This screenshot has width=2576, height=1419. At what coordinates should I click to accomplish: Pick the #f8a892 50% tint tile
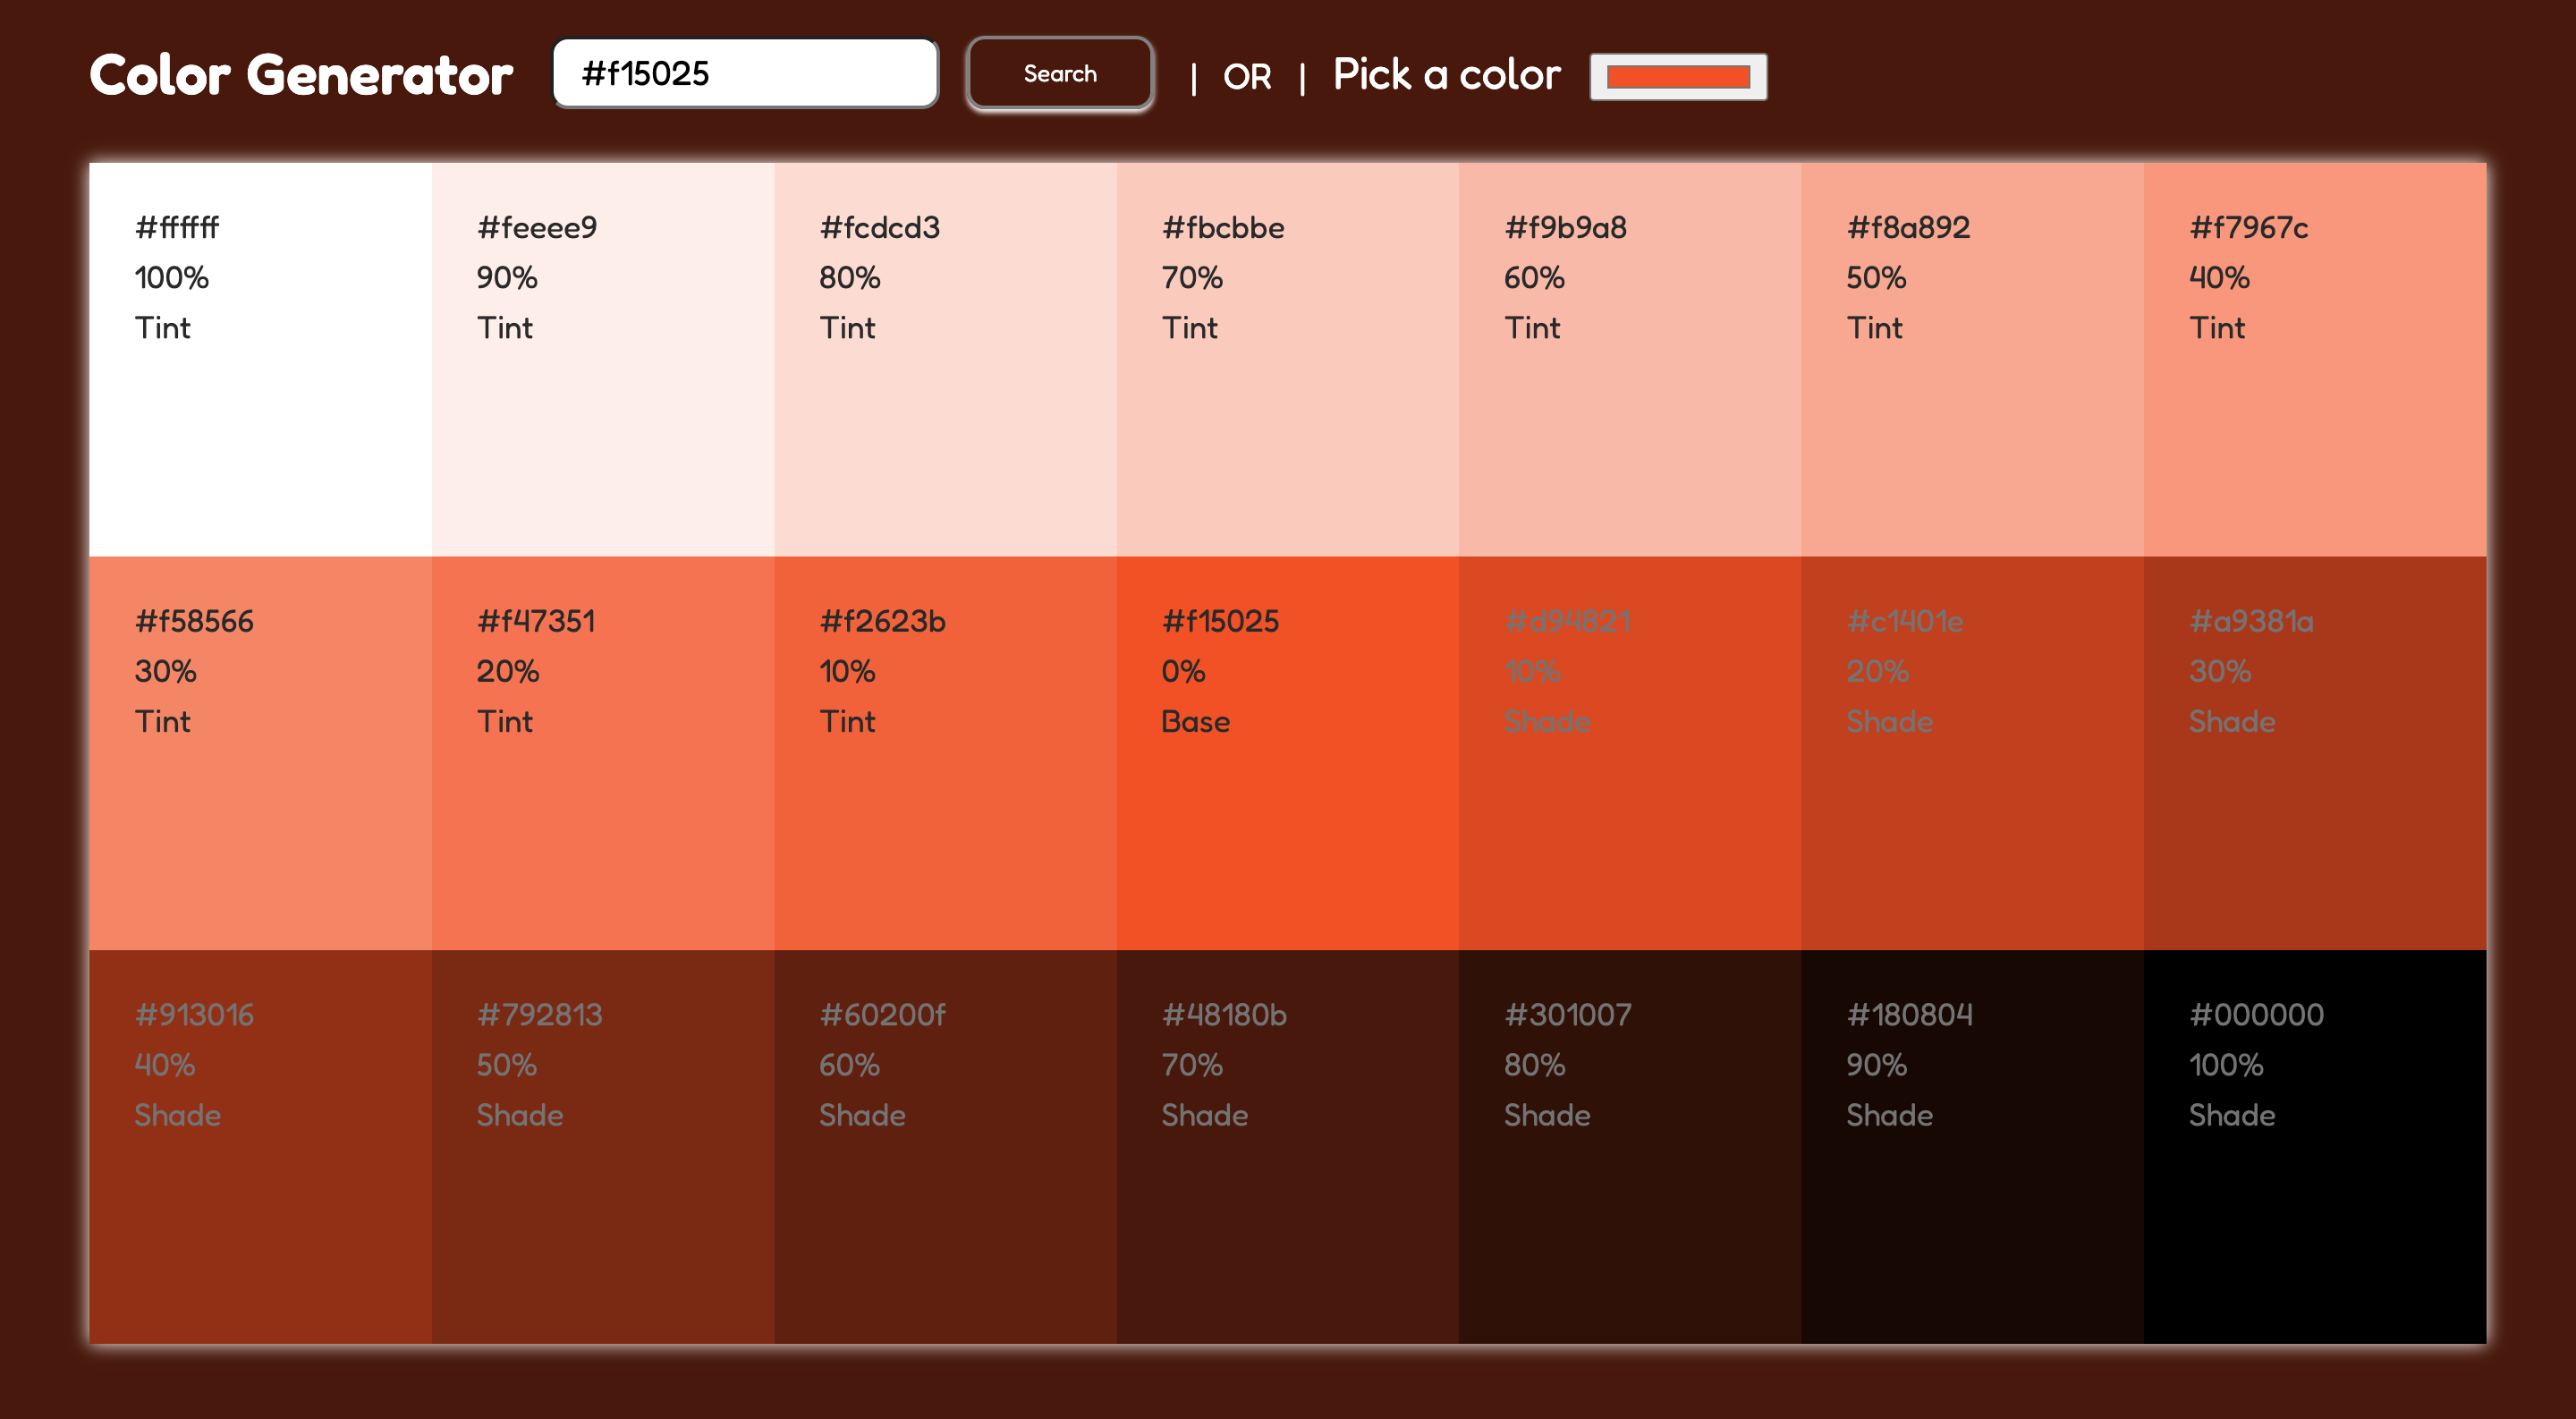coord(1972,360)
